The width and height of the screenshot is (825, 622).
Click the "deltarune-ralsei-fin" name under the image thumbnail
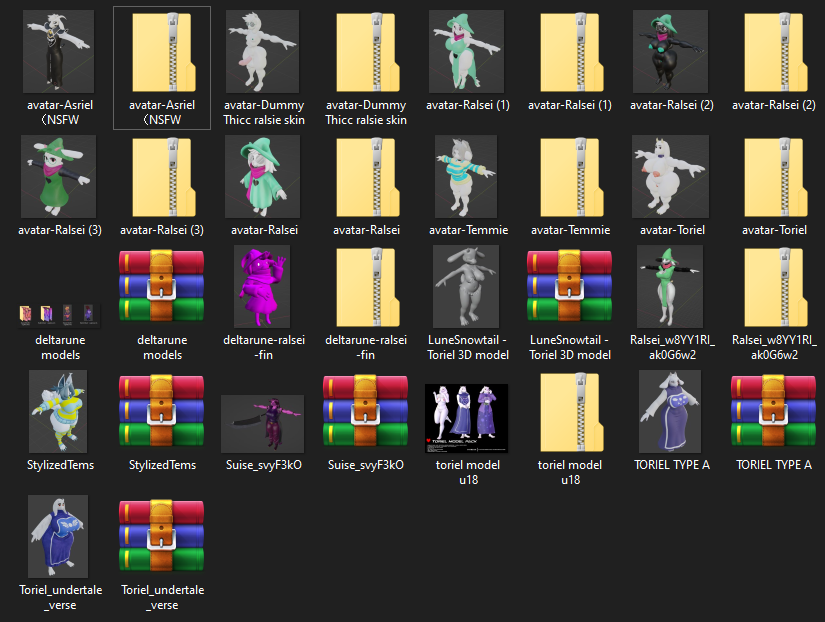264,347
